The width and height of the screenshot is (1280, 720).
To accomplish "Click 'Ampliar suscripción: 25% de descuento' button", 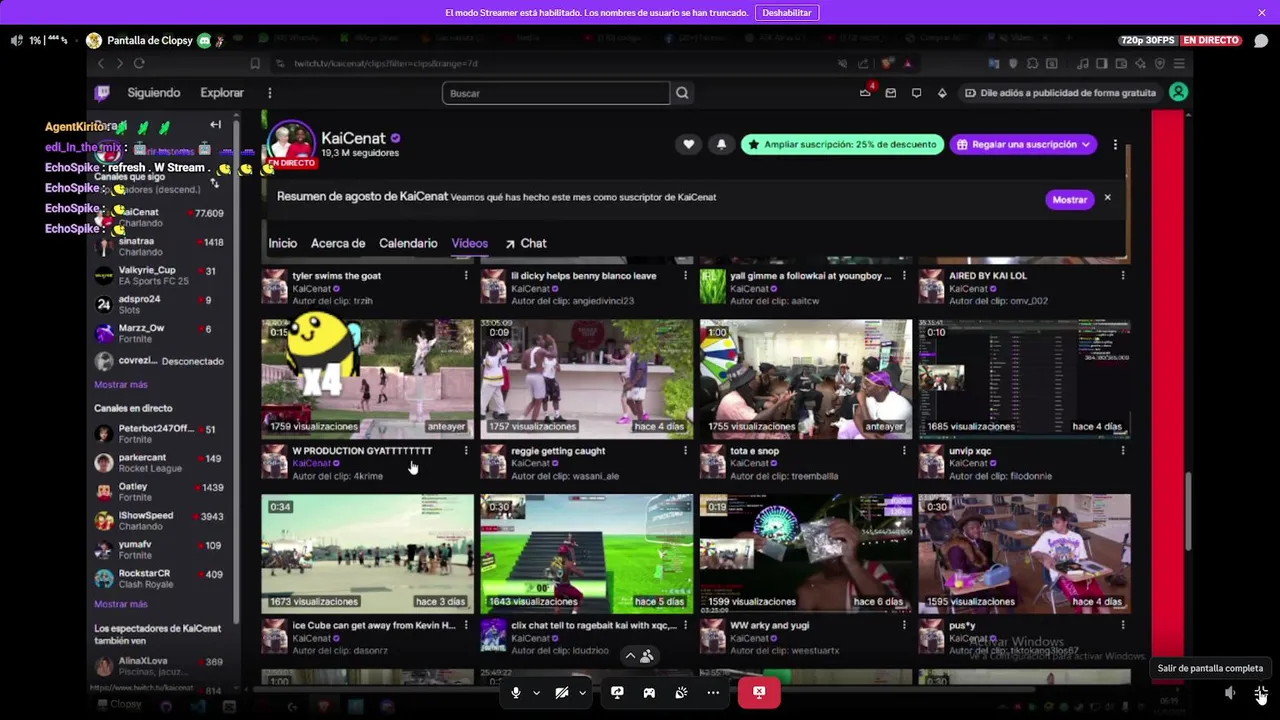I will pyautogui.click(x=843, y=144).
